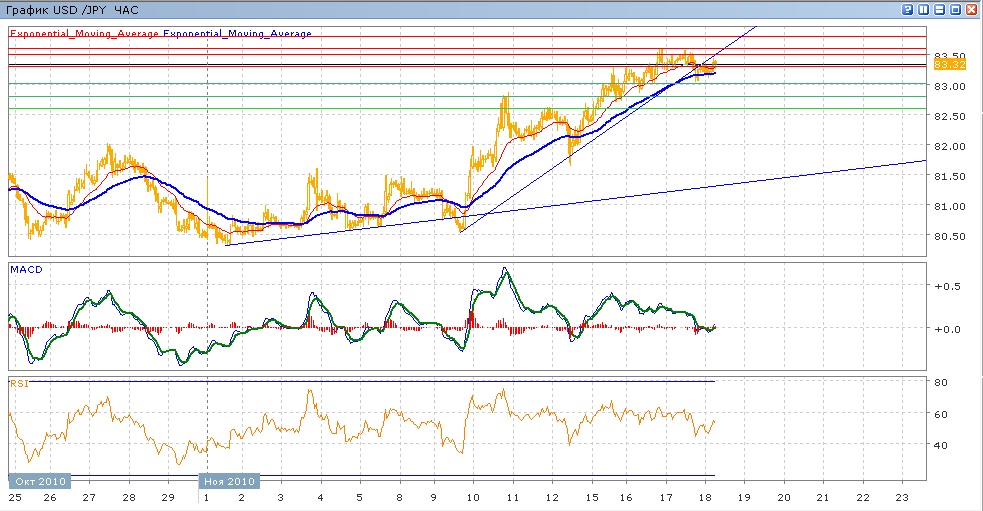Minimize the USD/JPY chart window
983x511 pixels.
pos(939,9)
